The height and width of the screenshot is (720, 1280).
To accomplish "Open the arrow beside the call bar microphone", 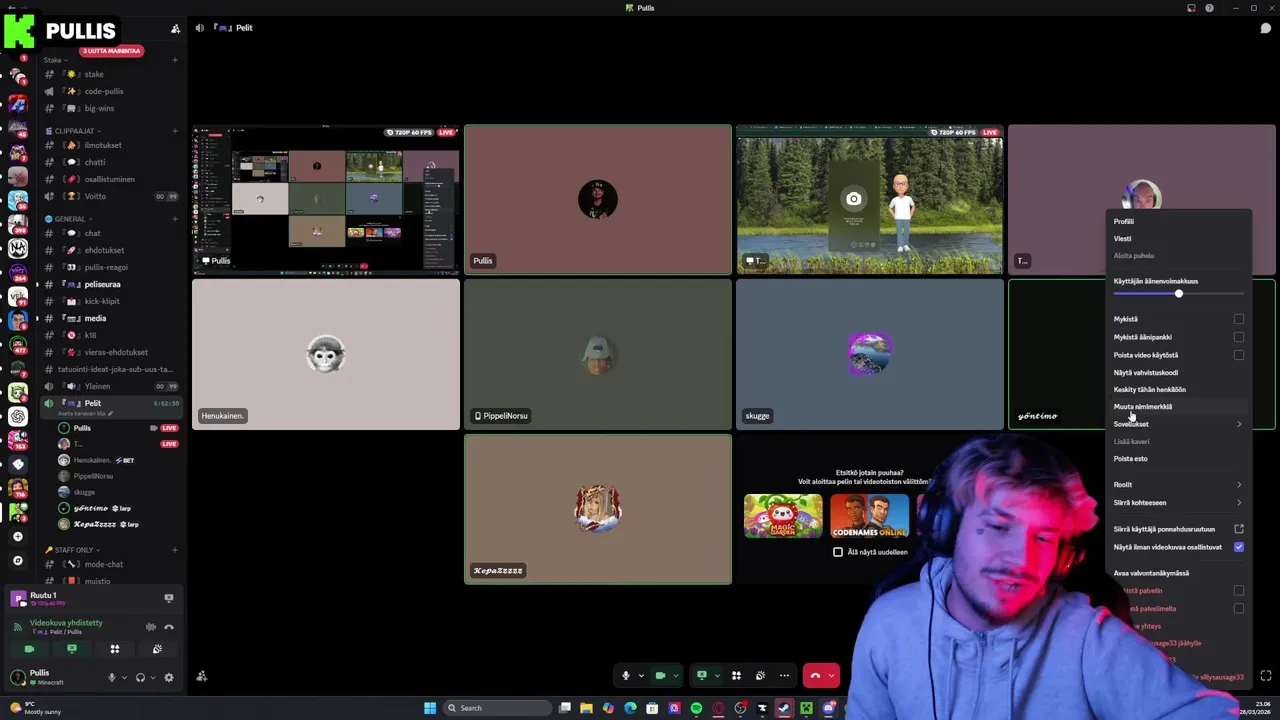I will pos(641,676).
